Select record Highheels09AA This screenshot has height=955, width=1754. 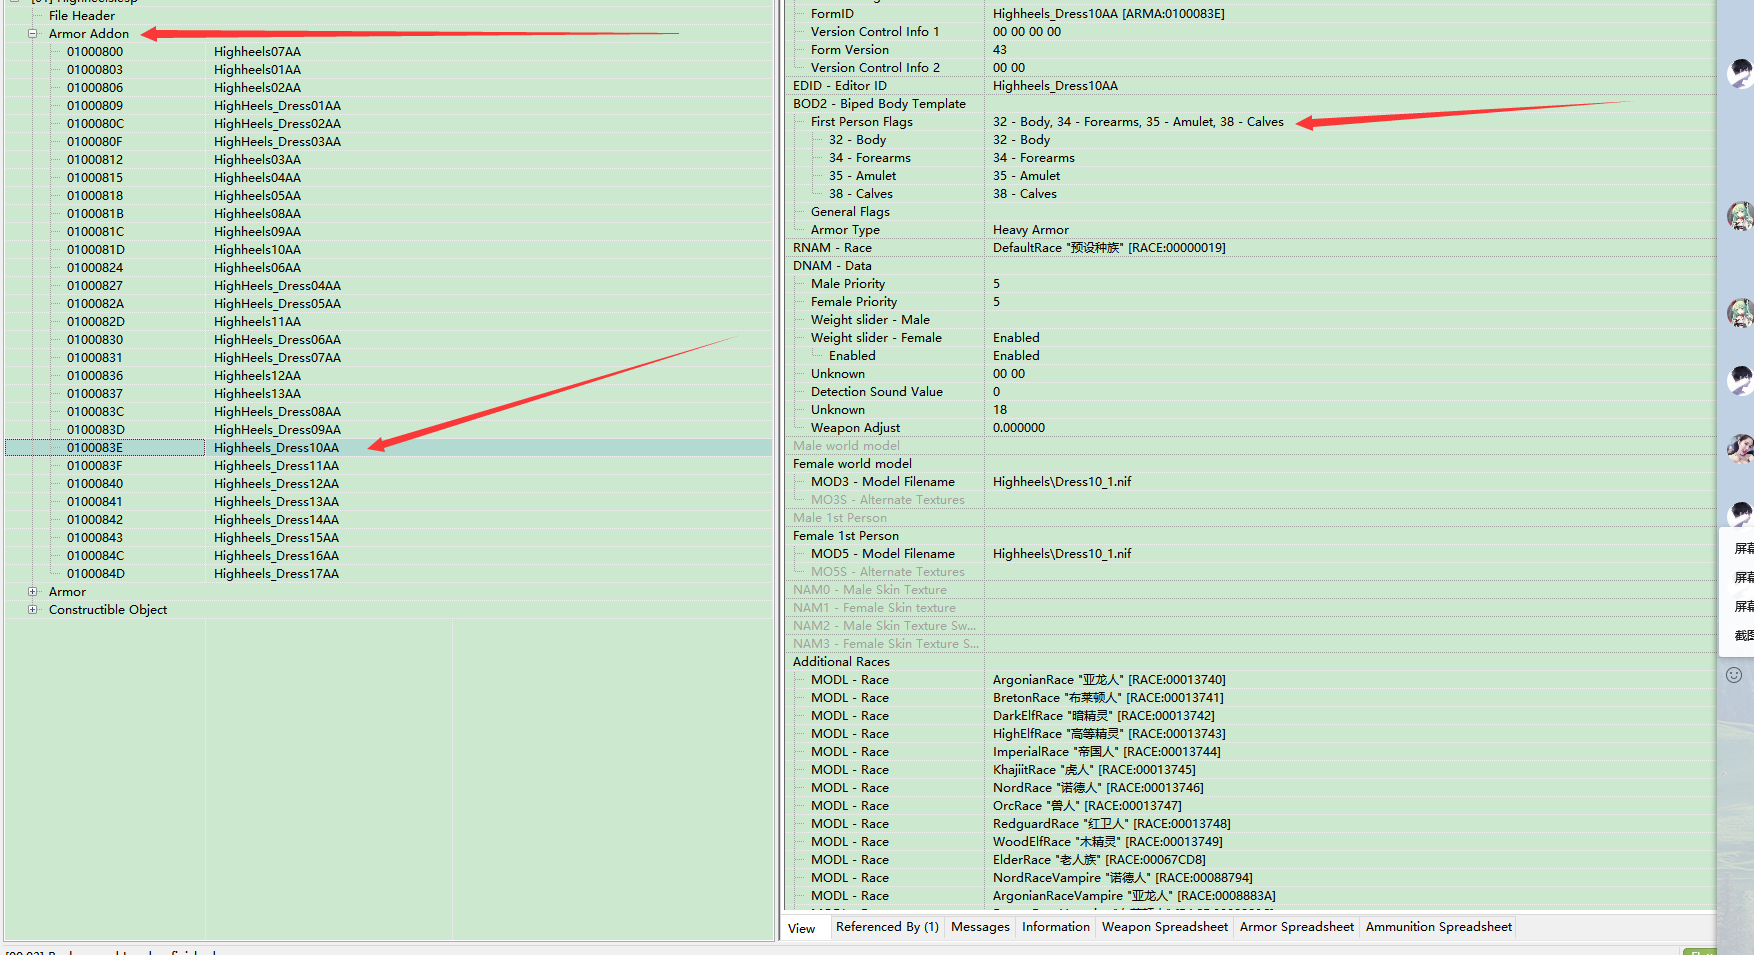tap(257, 231)
